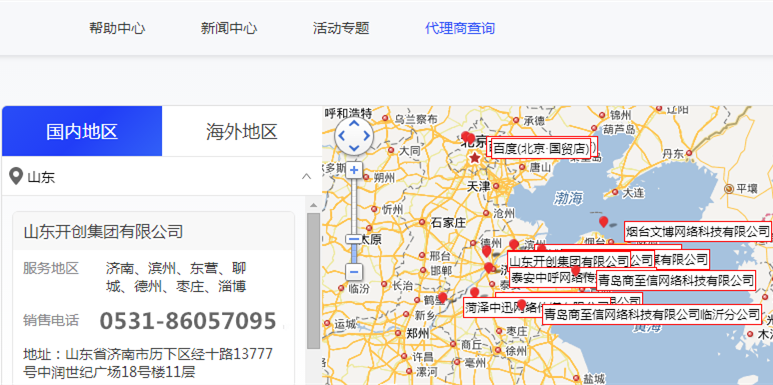The height and width of the screenshot is (385, 773).
Task: Click the 泰安中呼网络 map label
Action: 552,277
